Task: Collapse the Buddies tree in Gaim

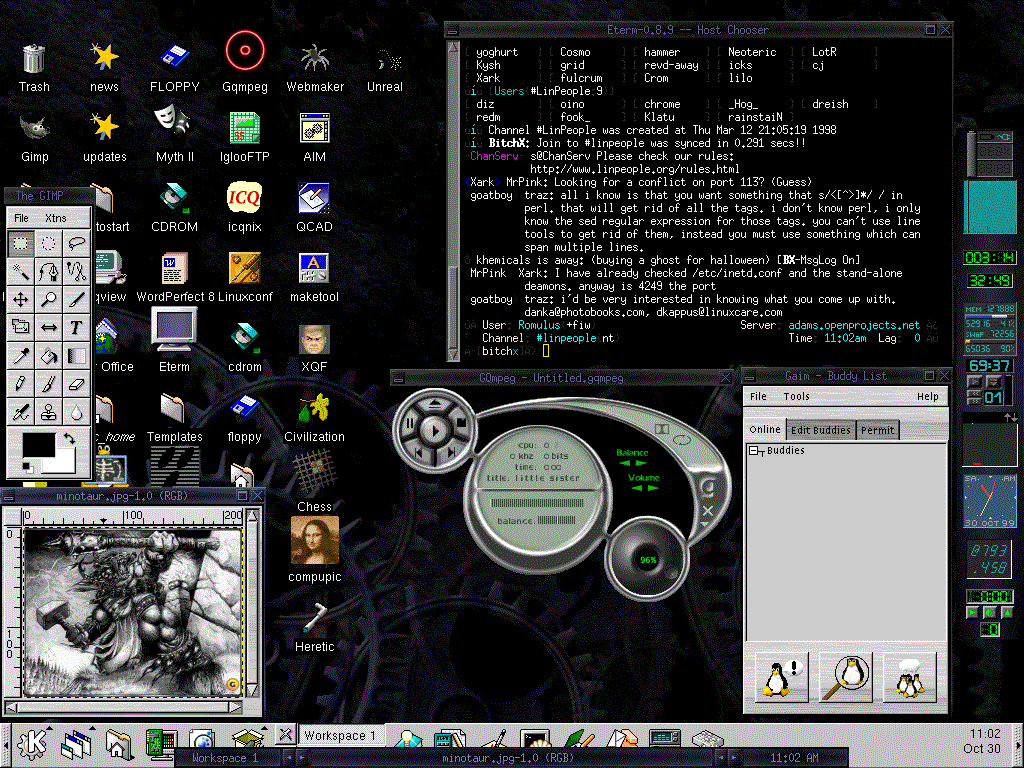Action: tap(754, 451)
